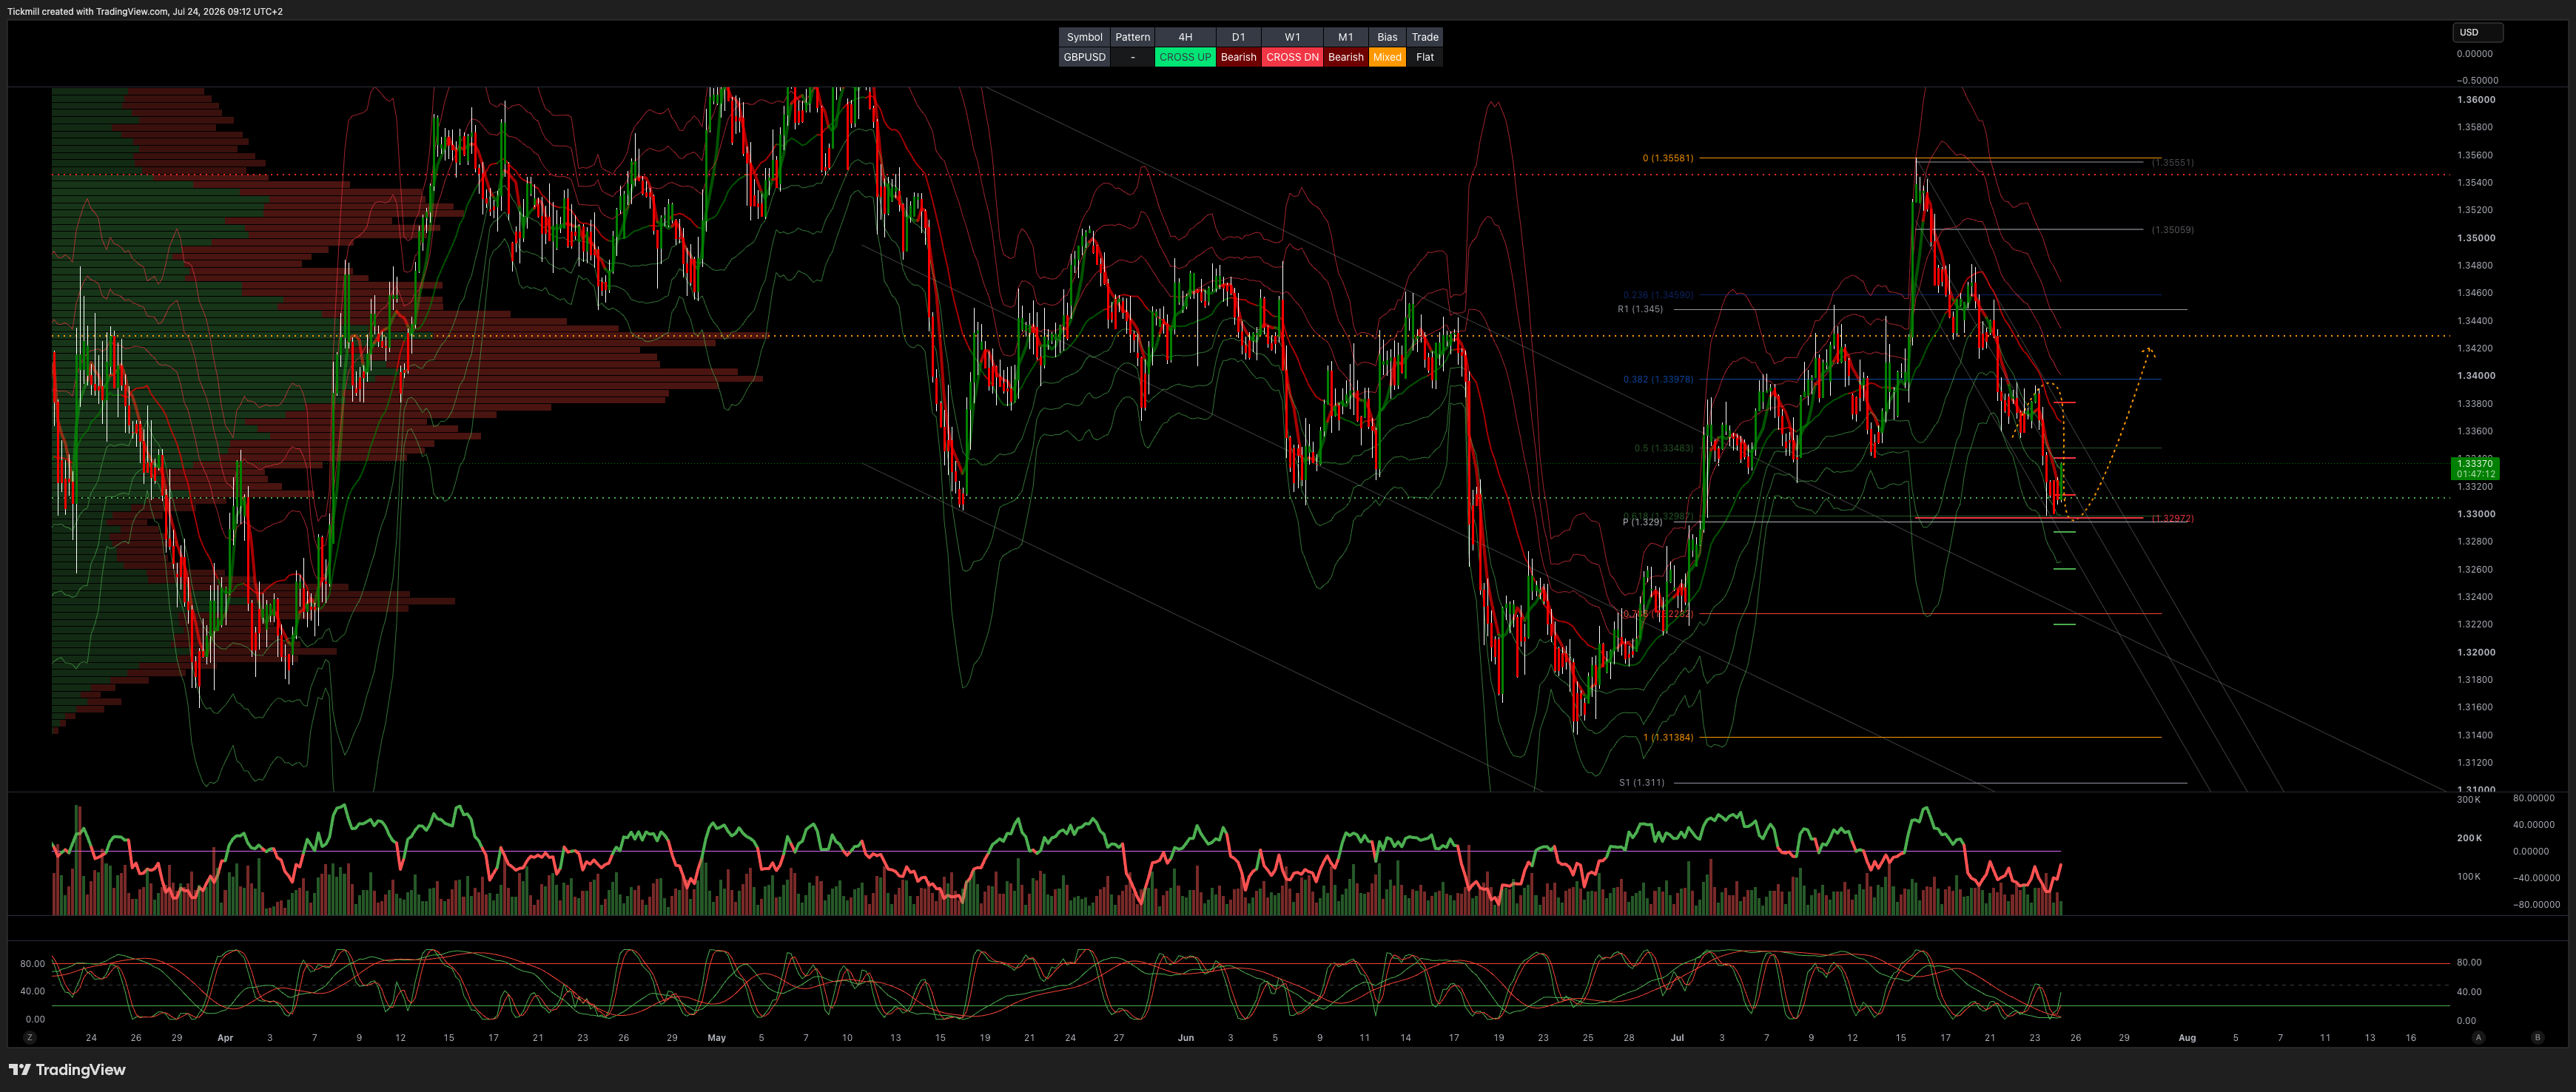Click the Trade column header
This screenshot has width=2576, height=1092.
(1425, 37)
